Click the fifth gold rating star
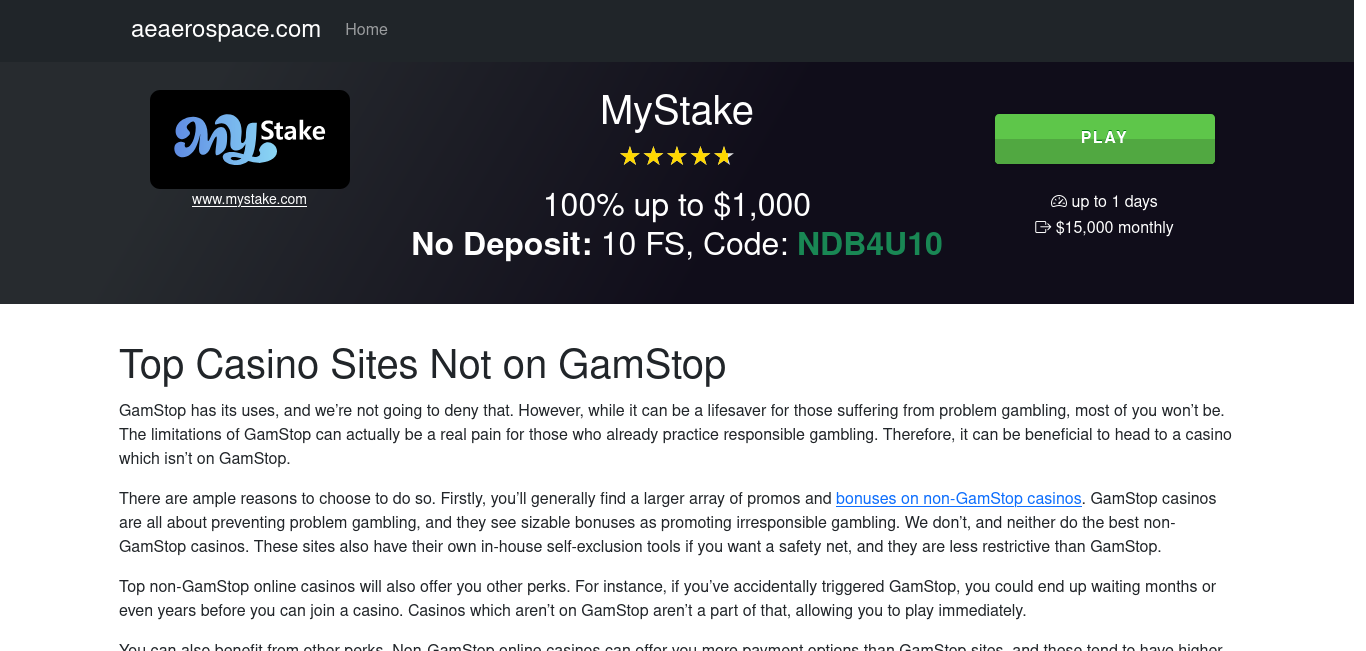The height and width of the screenshot is (651, 1366). [x=725, y=156]
